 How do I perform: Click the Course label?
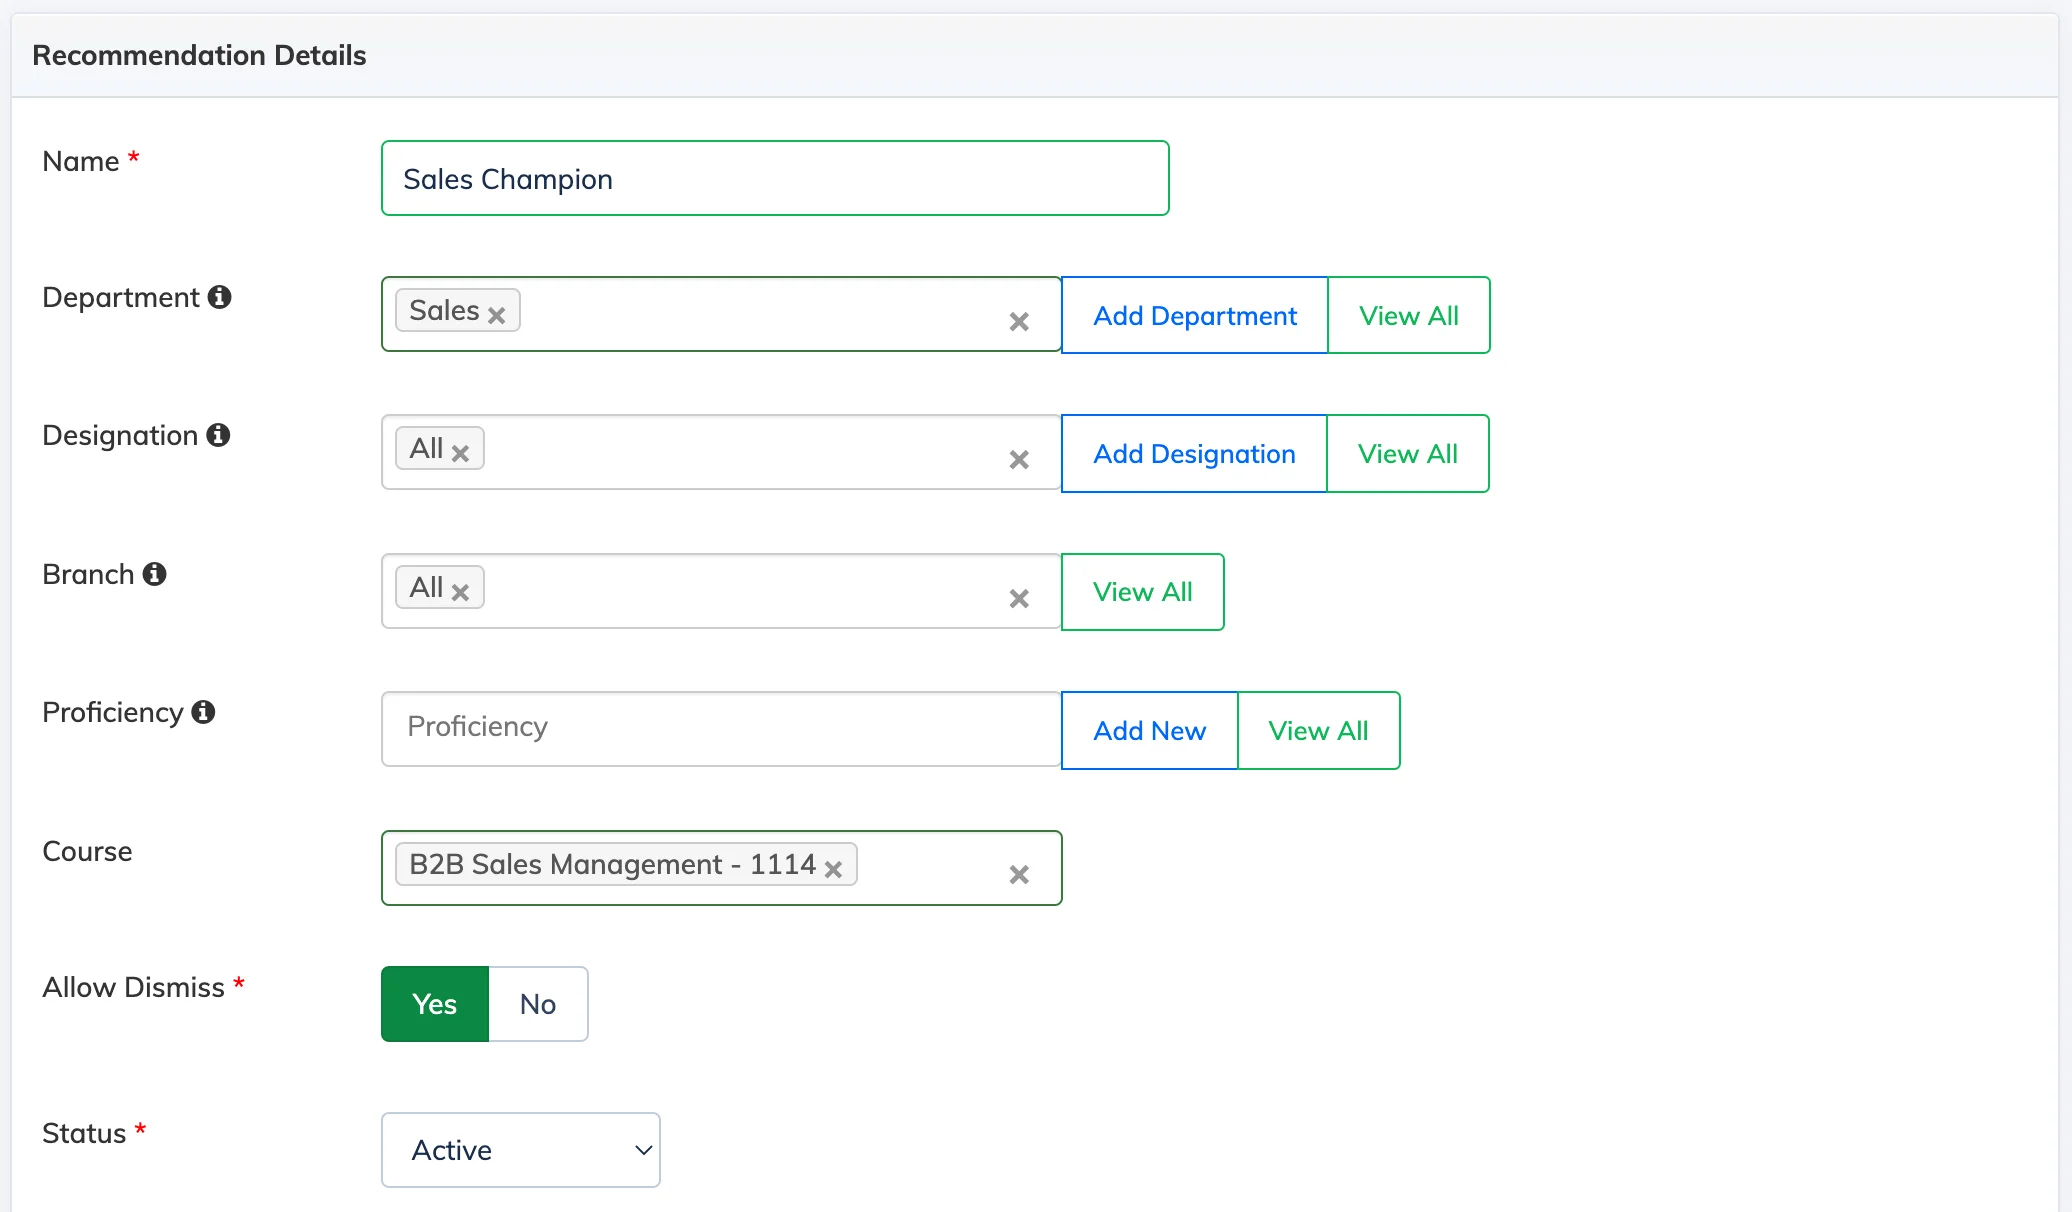[x=87, y=851]
